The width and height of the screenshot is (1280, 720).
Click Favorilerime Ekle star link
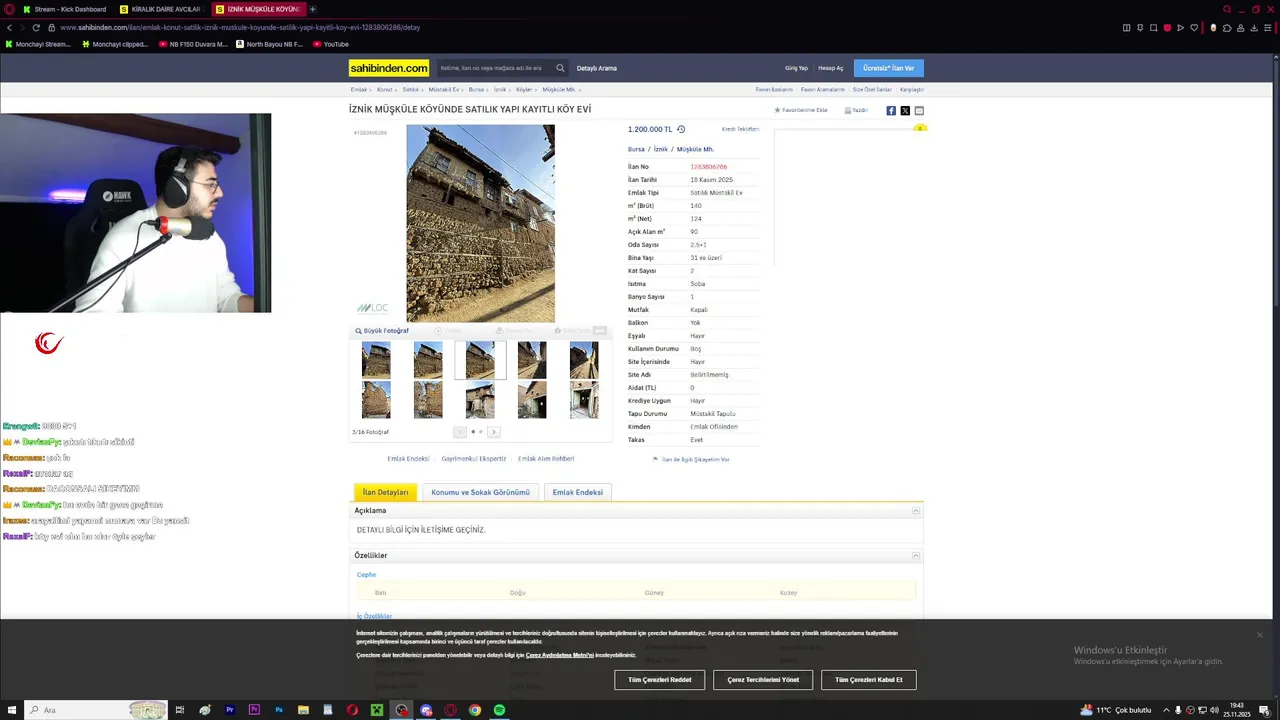801,110
